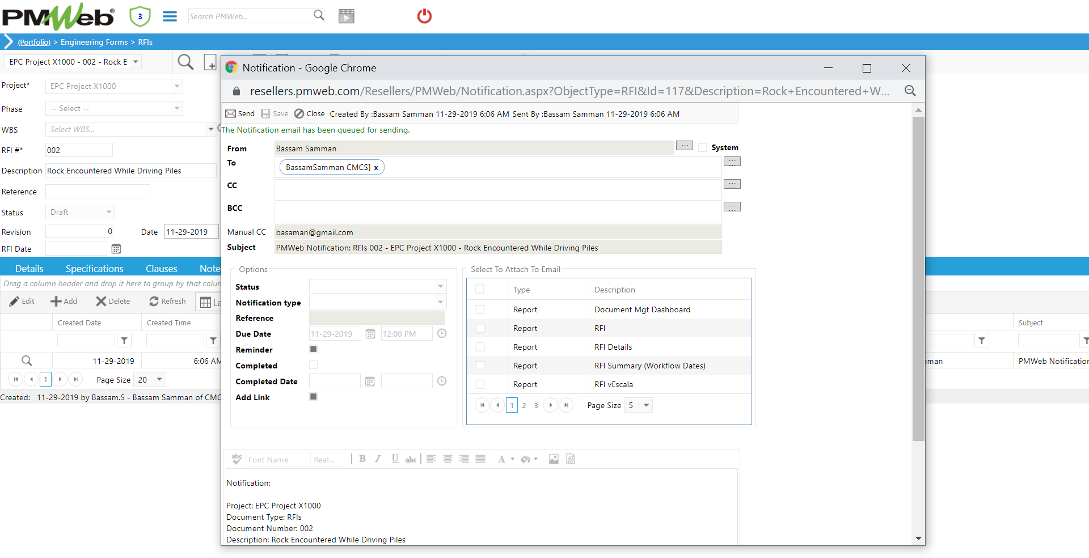Viewport: 1089px width, 558px height.
Task: Toggle the Completed checkbox
Action: point(313,365)
